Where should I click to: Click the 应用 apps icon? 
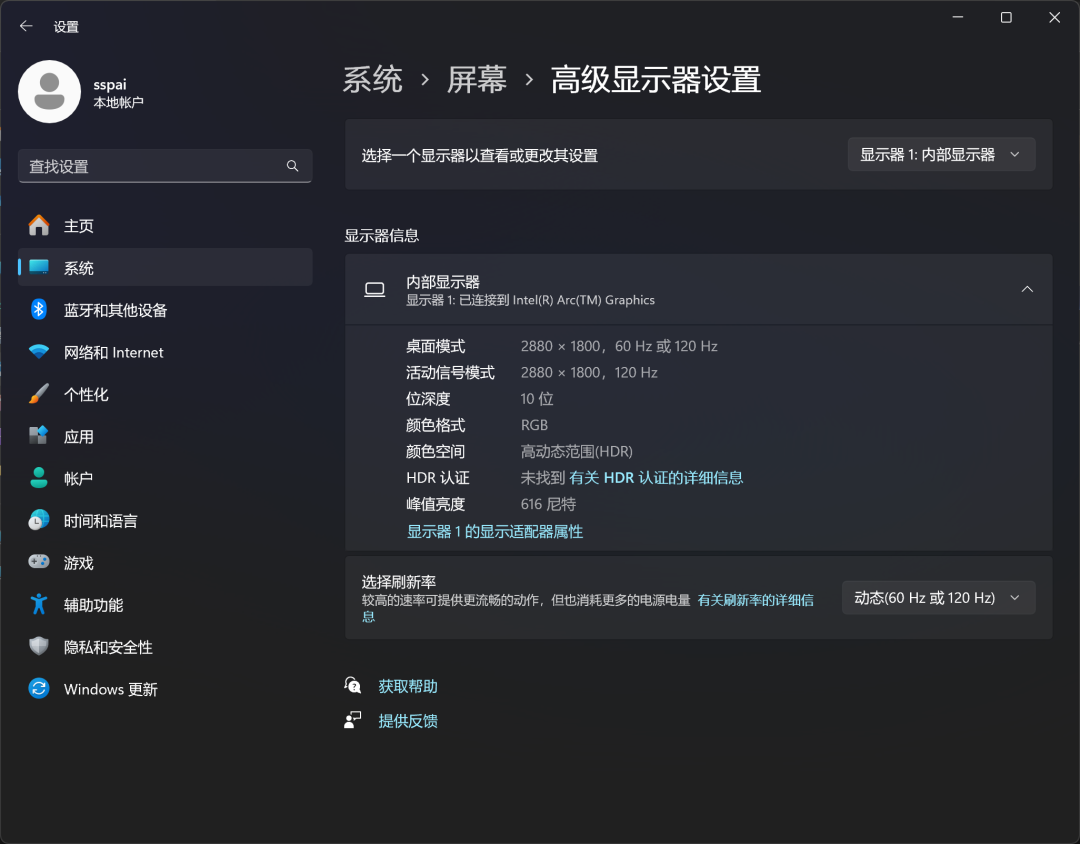[39, 436]
